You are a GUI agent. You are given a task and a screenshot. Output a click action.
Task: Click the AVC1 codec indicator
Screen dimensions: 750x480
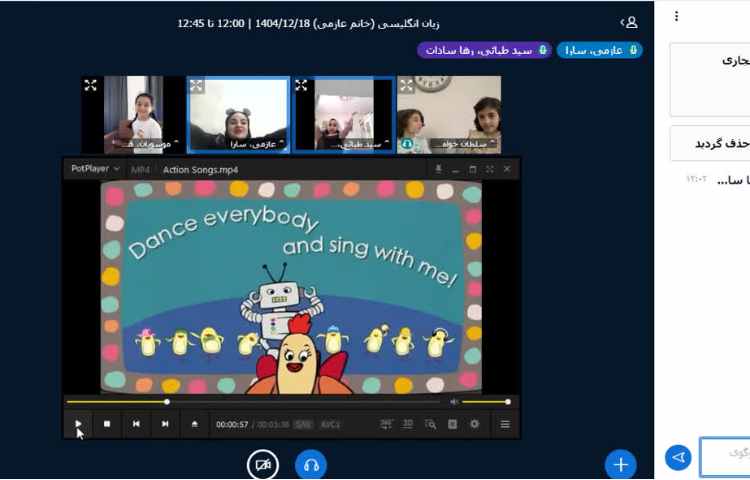pyautogui.click(x=330, y=425)
